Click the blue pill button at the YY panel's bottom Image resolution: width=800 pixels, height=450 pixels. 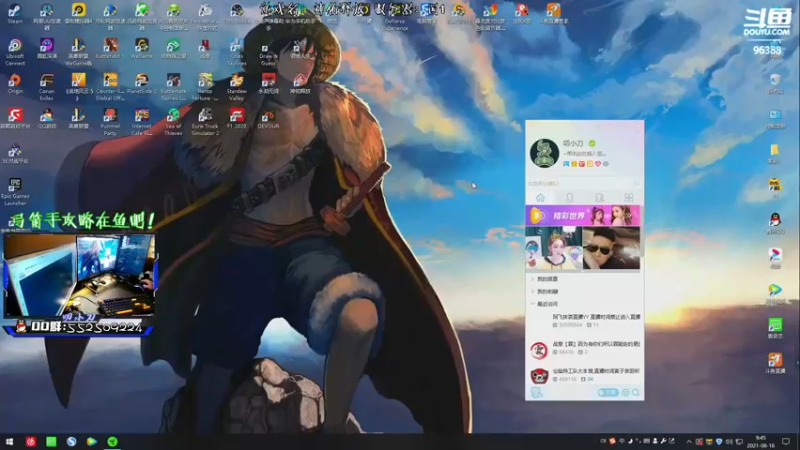(x=608, y=392)
